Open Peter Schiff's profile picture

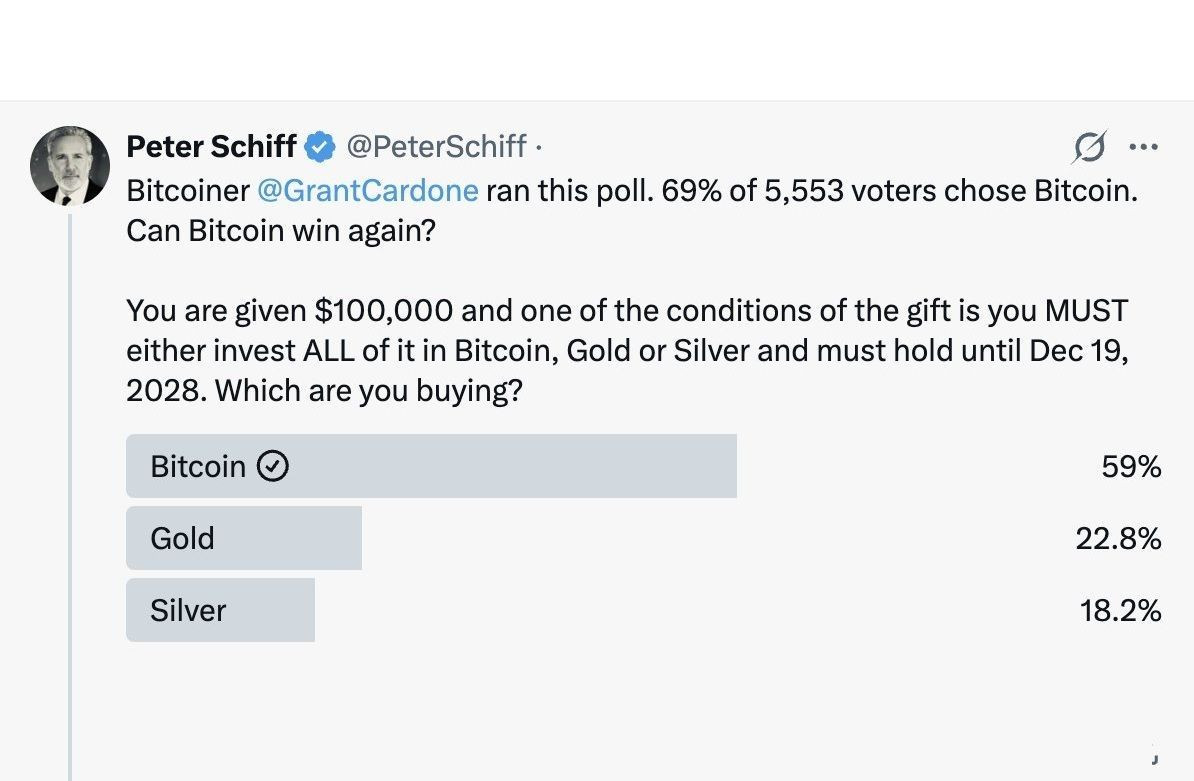[69, 165]
